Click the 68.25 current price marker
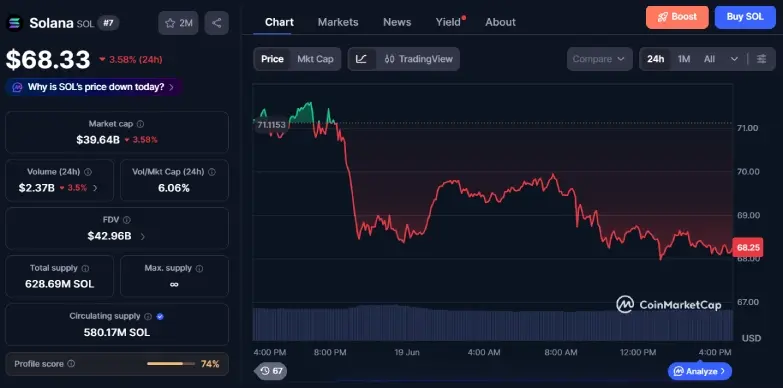This screenshot has width=783, height=388. [748, 247]
